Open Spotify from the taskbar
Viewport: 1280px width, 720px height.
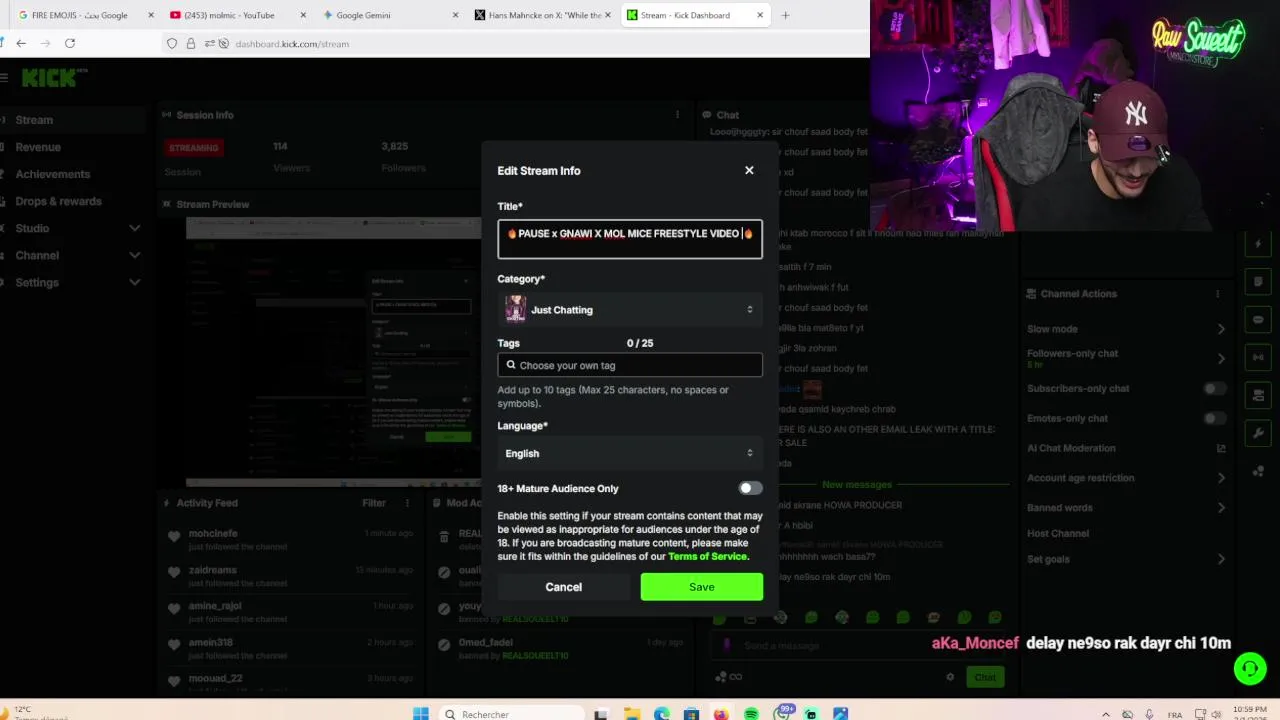pyautogui.click(x=751, y=714)
